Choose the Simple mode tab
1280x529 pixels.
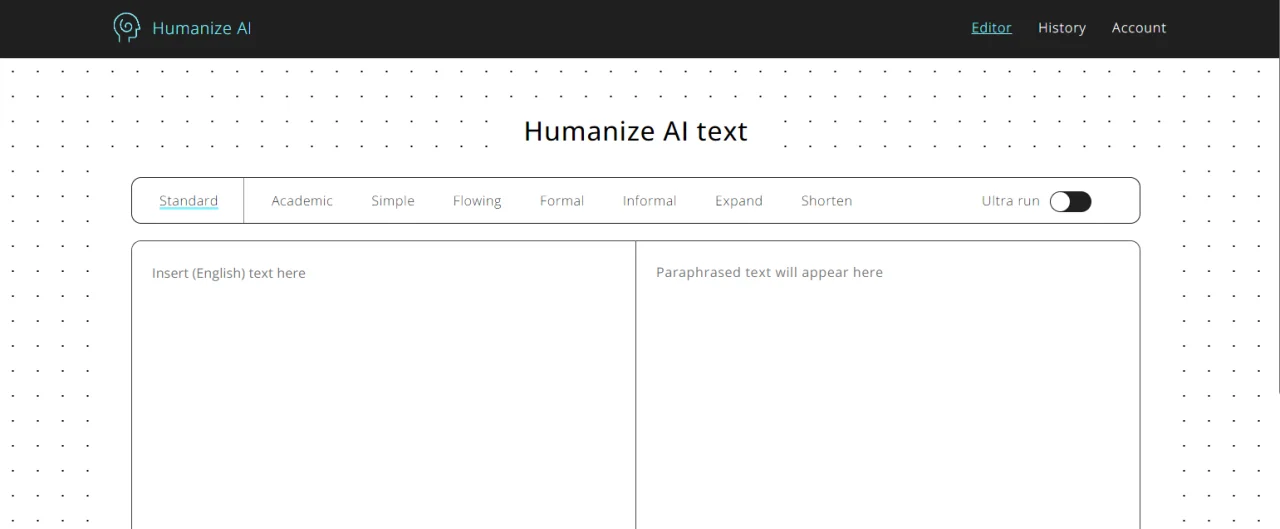pyautogui.click(x=393, y=201)
